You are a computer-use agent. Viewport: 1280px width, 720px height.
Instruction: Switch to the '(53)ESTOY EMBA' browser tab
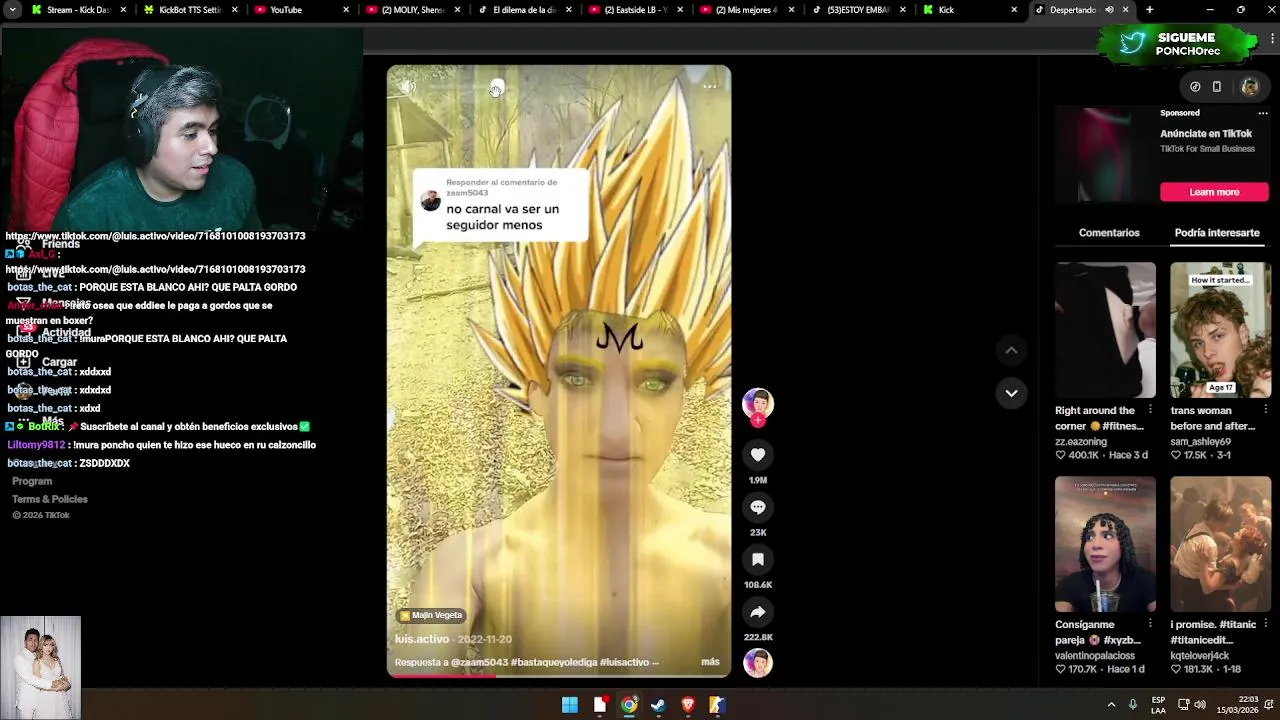click(858, 10)
